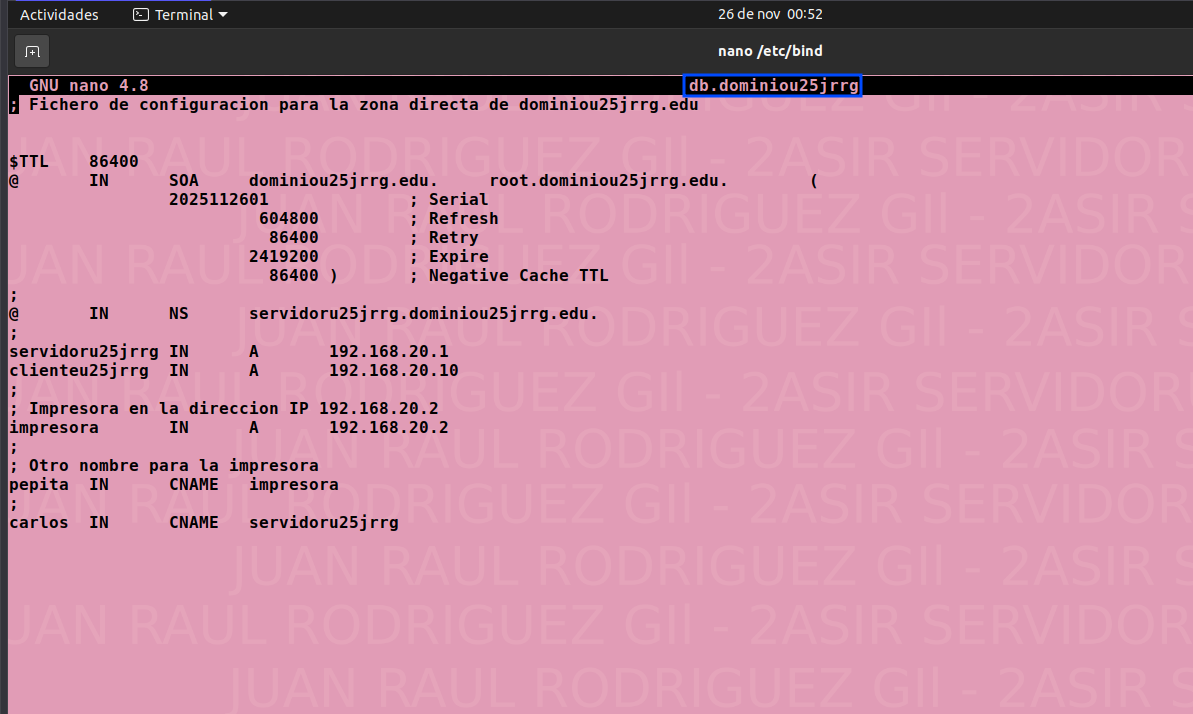1193x714 pixels.
Task: Click the Fichero de configuracion comment line
Action: coord(354,104)
